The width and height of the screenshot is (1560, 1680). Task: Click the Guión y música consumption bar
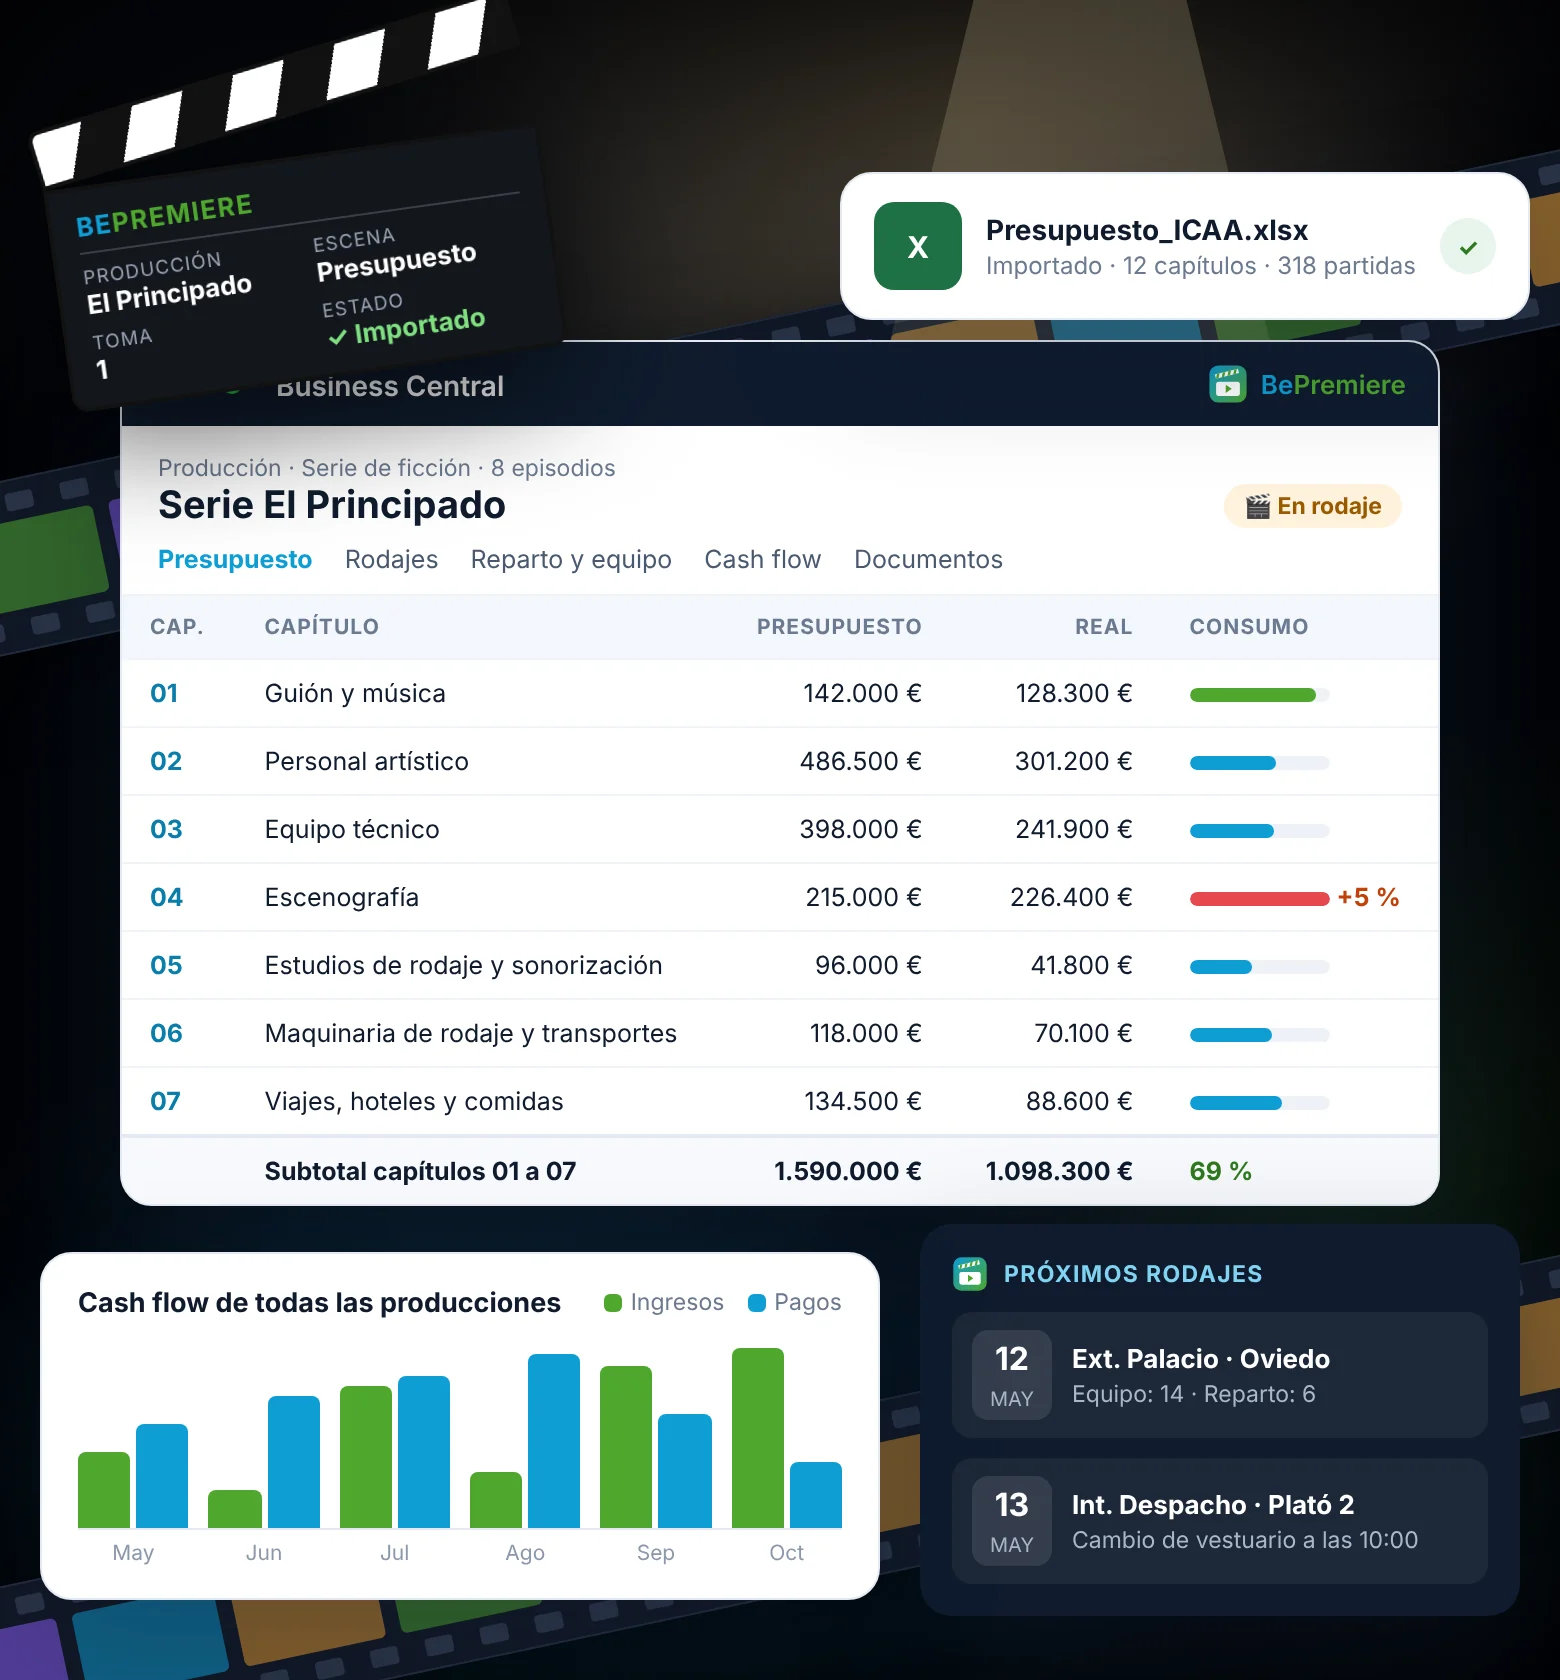point(1259,695)
